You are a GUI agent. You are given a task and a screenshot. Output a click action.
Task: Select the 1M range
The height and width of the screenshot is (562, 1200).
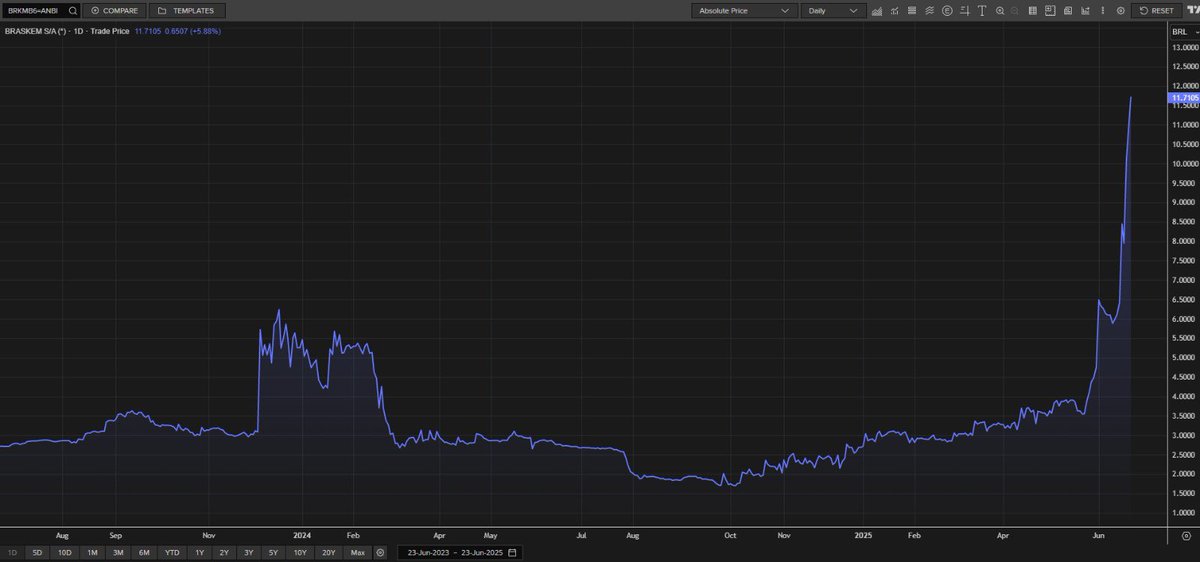click(91, 552)
